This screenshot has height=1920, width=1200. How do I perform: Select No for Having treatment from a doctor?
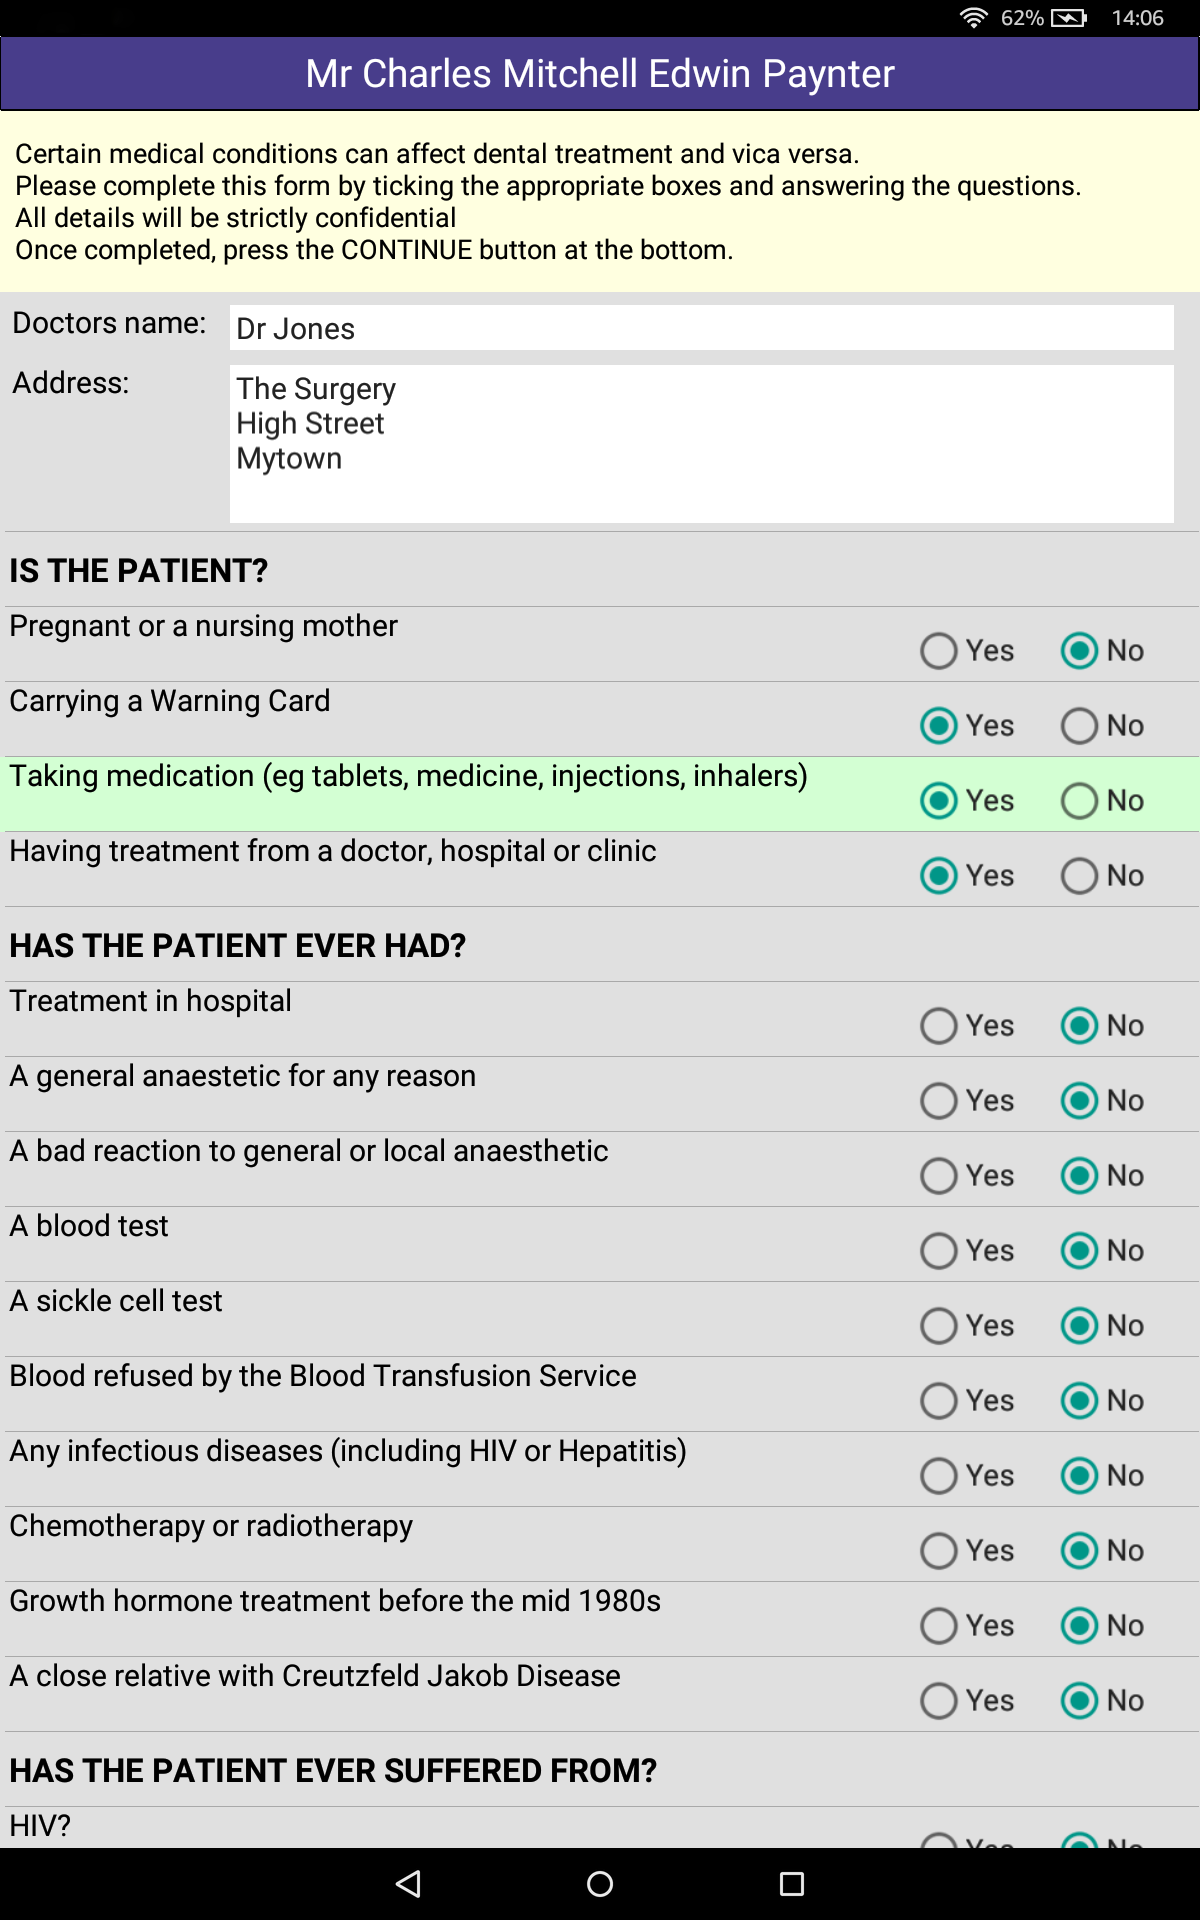click(1079, 875)
